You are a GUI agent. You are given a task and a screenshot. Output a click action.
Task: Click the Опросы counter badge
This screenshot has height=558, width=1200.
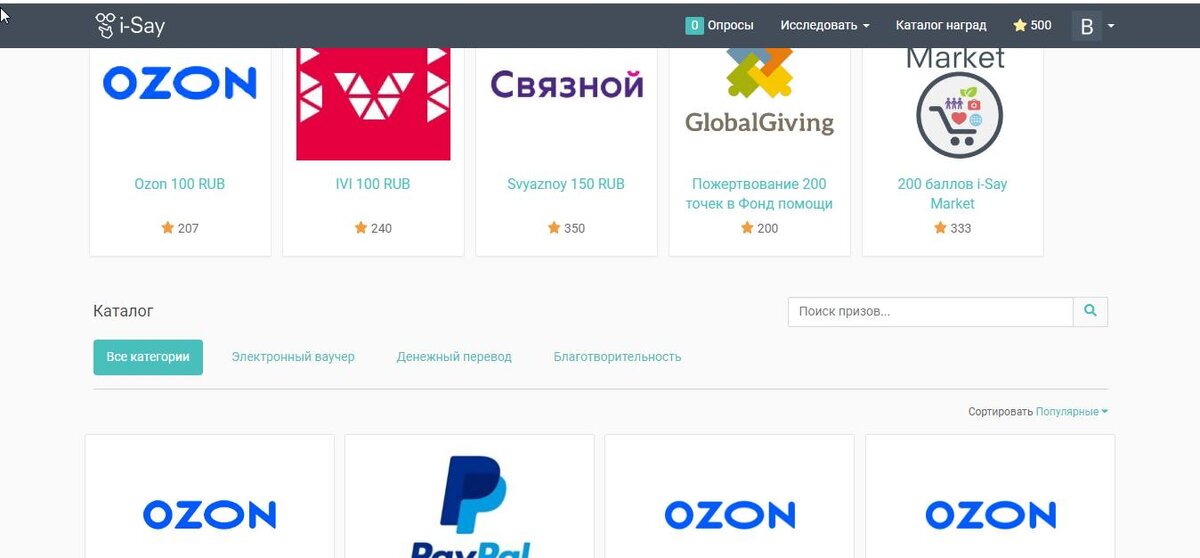pos(694,25)
